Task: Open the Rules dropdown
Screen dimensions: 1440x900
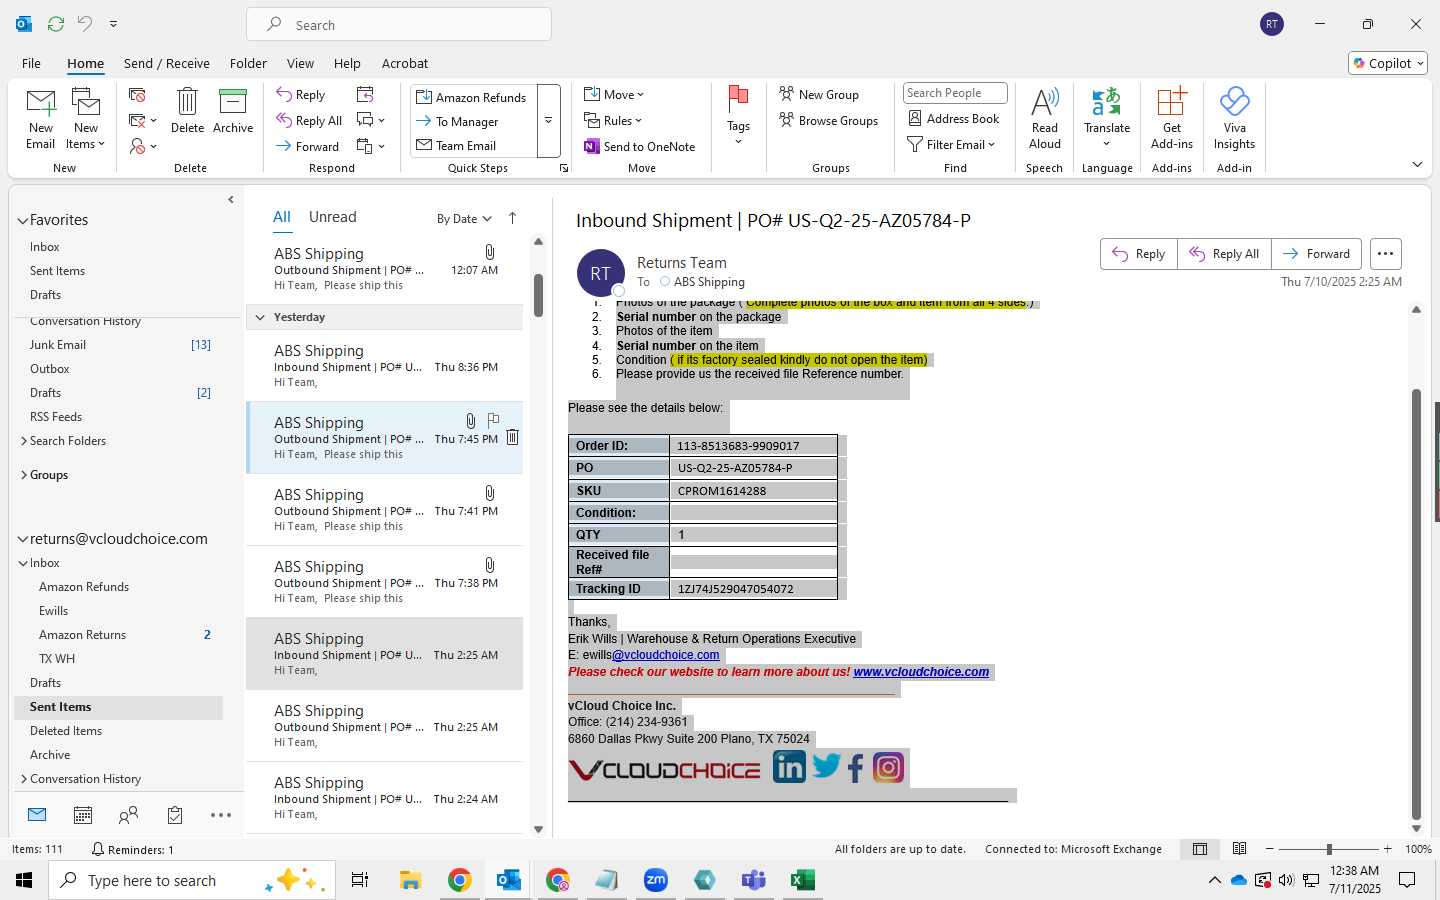Action: [x=613, y=121]
